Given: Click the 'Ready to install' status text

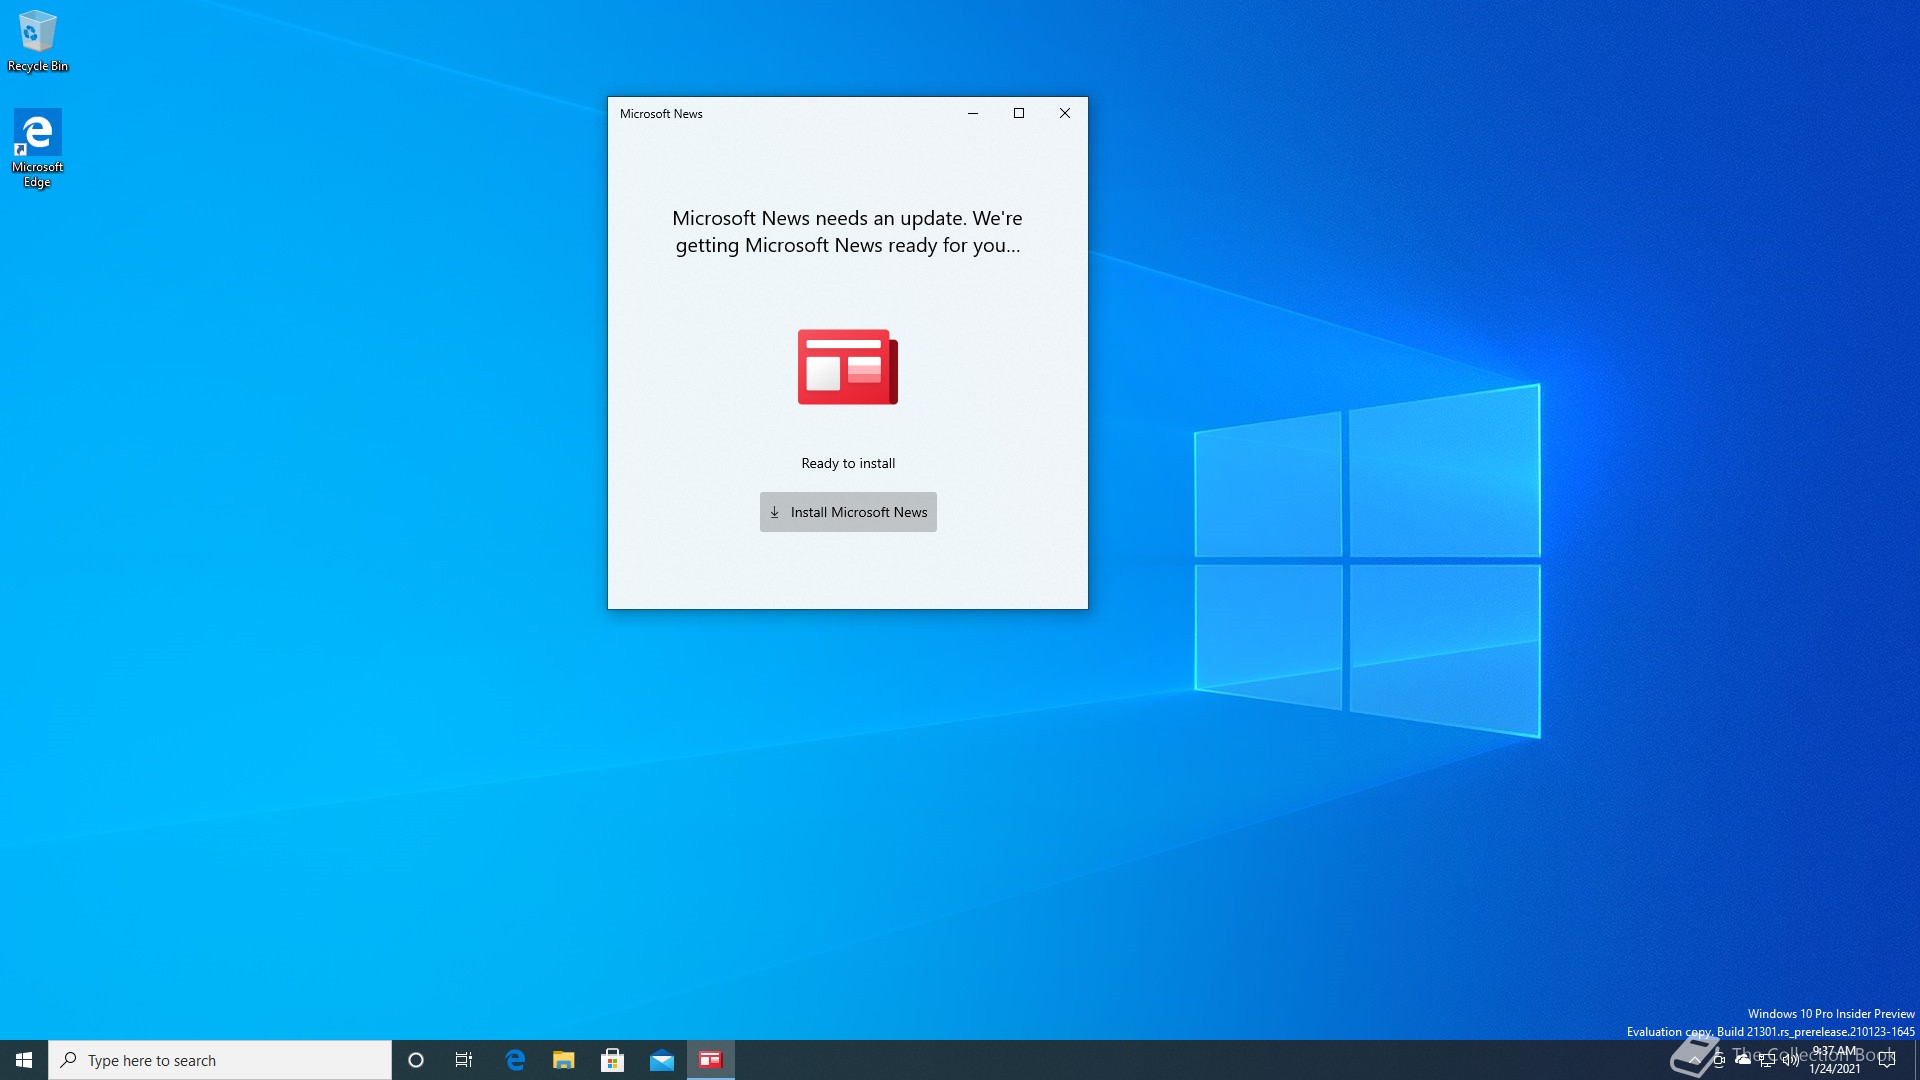Looking at the screenshot, I should pos(848,463).
